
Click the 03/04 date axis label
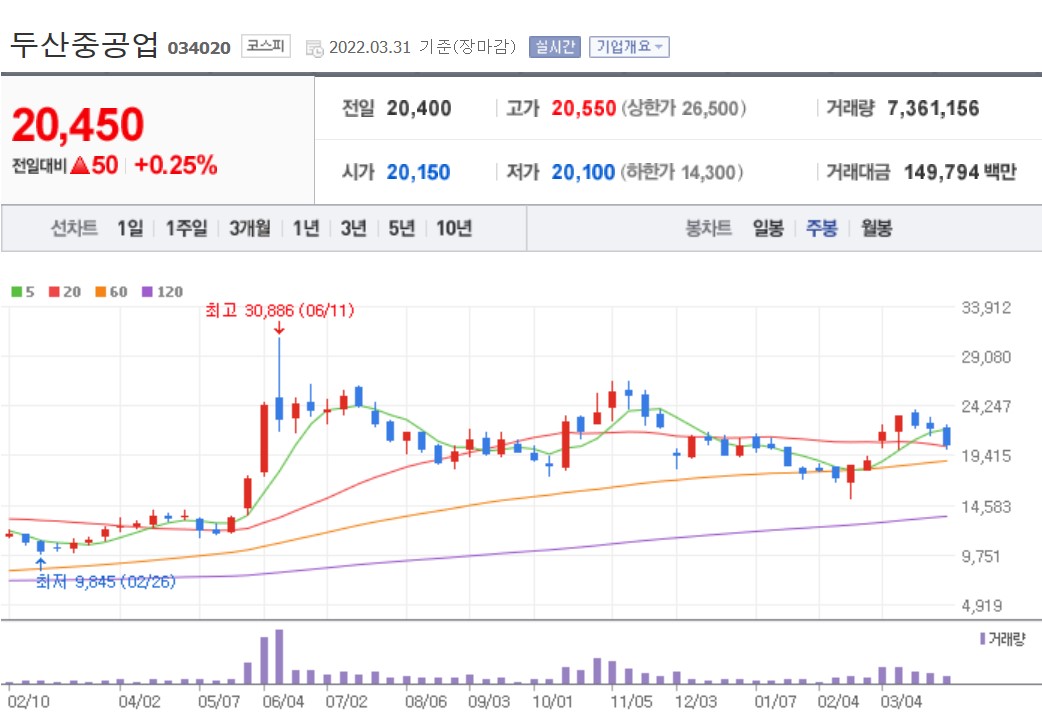tap(902, 701)
